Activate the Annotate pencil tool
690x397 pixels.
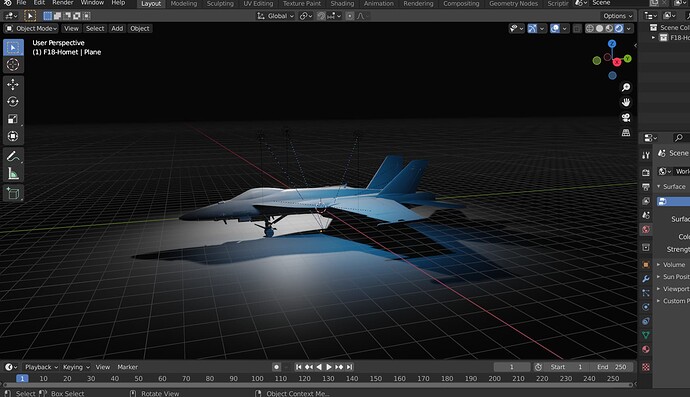[13, 156]
